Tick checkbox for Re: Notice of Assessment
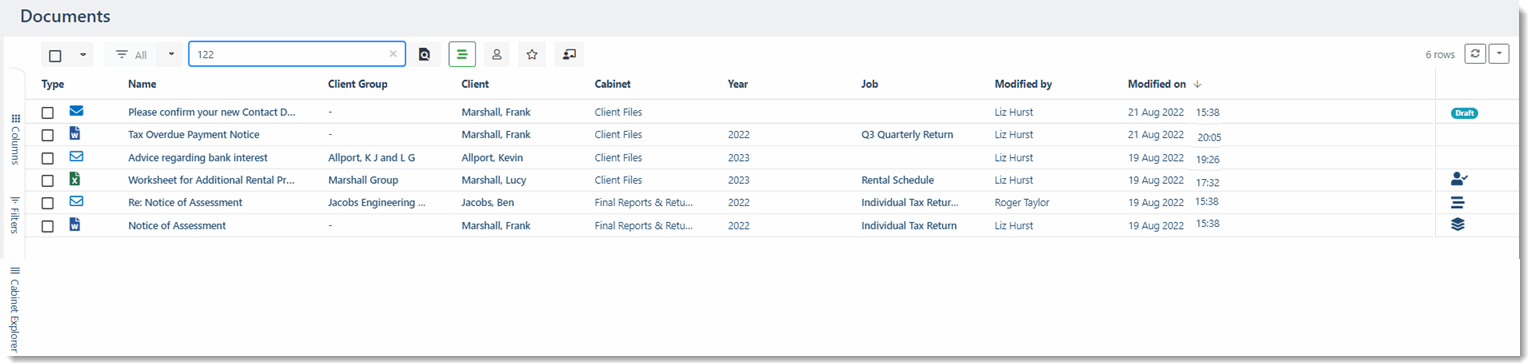The height and width of the screenshot is (363, 1529). point(47,203)
